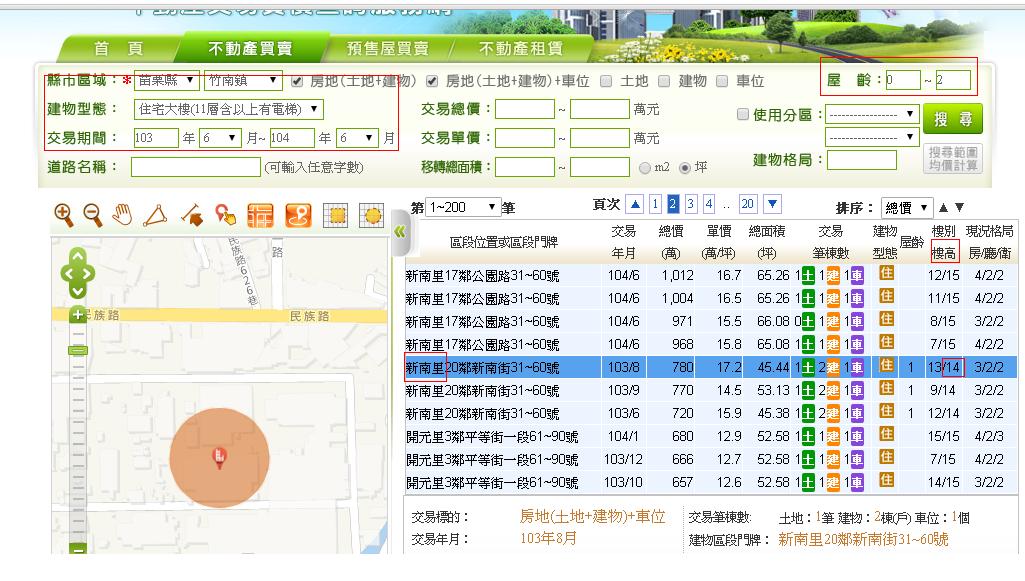Go to results page 3
This screenshot has width=1025, height=581.
coord(690,205)
